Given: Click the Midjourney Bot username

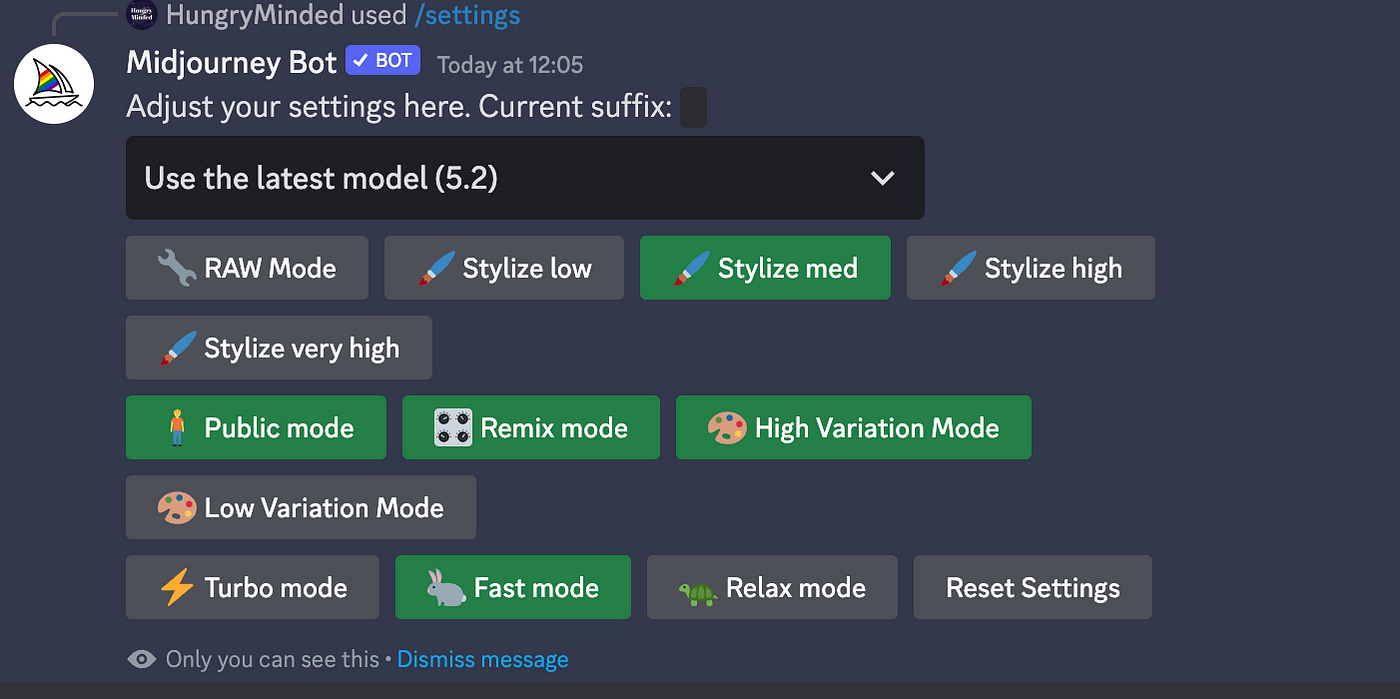Looking at the screenshot, I should coord(232,63).
